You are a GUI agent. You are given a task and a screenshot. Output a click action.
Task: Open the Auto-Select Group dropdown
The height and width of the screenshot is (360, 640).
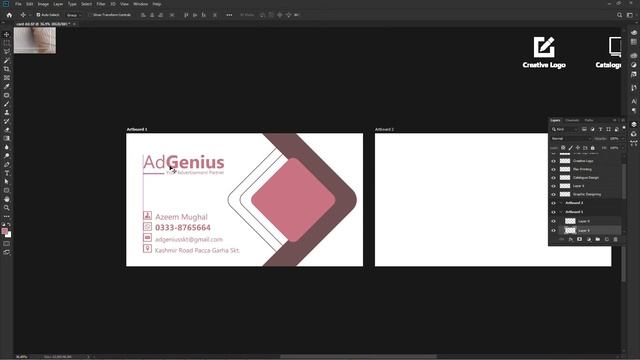(x=73, y=15)
